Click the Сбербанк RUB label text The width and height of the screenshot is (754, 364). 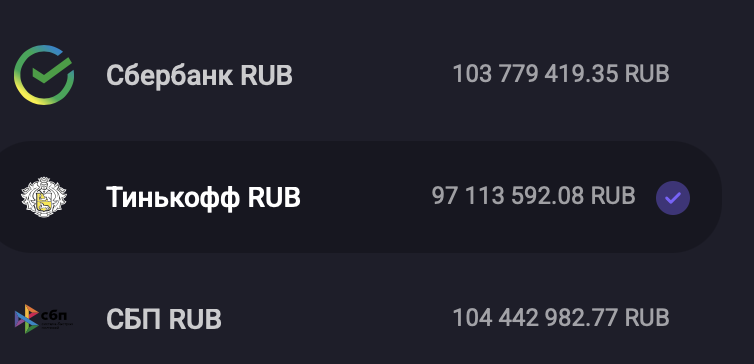click(199, 75)
